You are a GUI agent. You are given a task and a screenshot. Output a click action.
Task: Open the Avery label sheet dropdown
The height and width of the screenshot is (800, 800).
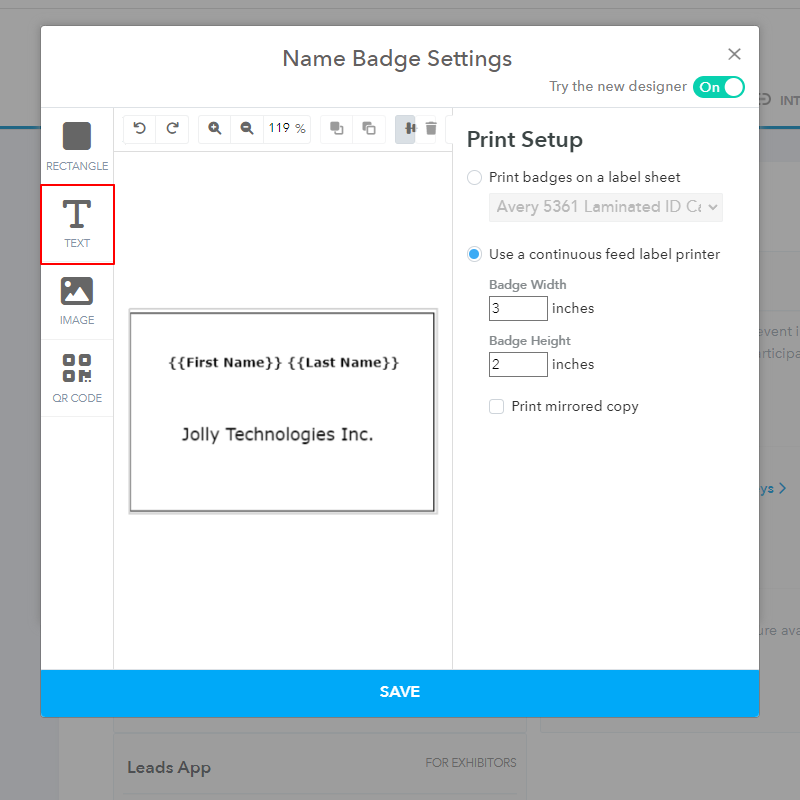[x=605, y=207]
